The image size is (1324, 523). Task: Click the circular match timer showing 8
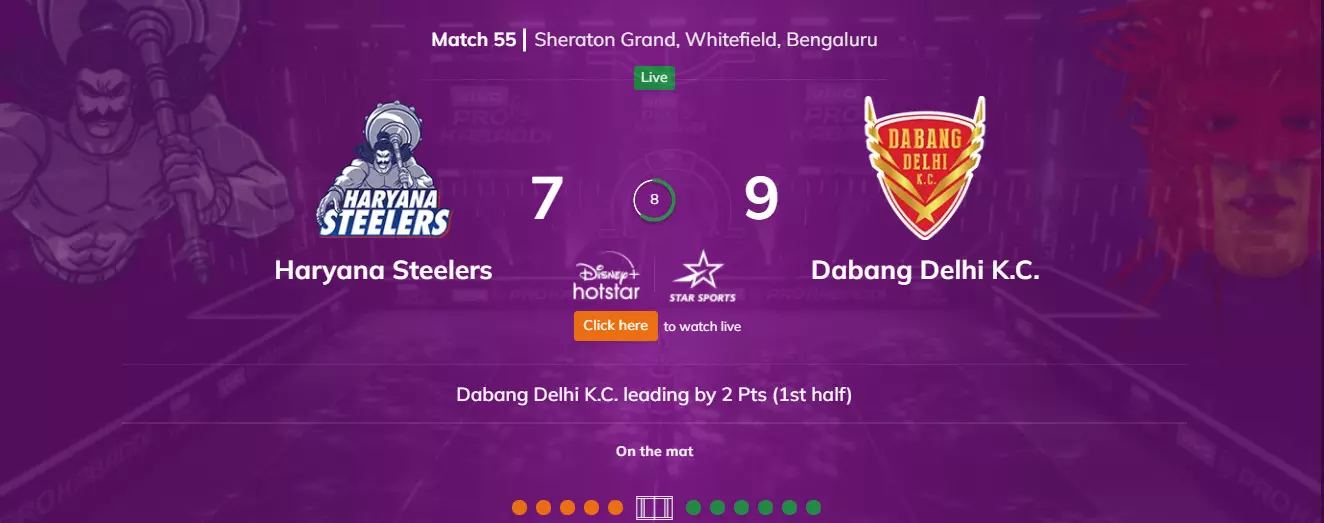click(x=655, y=200)
